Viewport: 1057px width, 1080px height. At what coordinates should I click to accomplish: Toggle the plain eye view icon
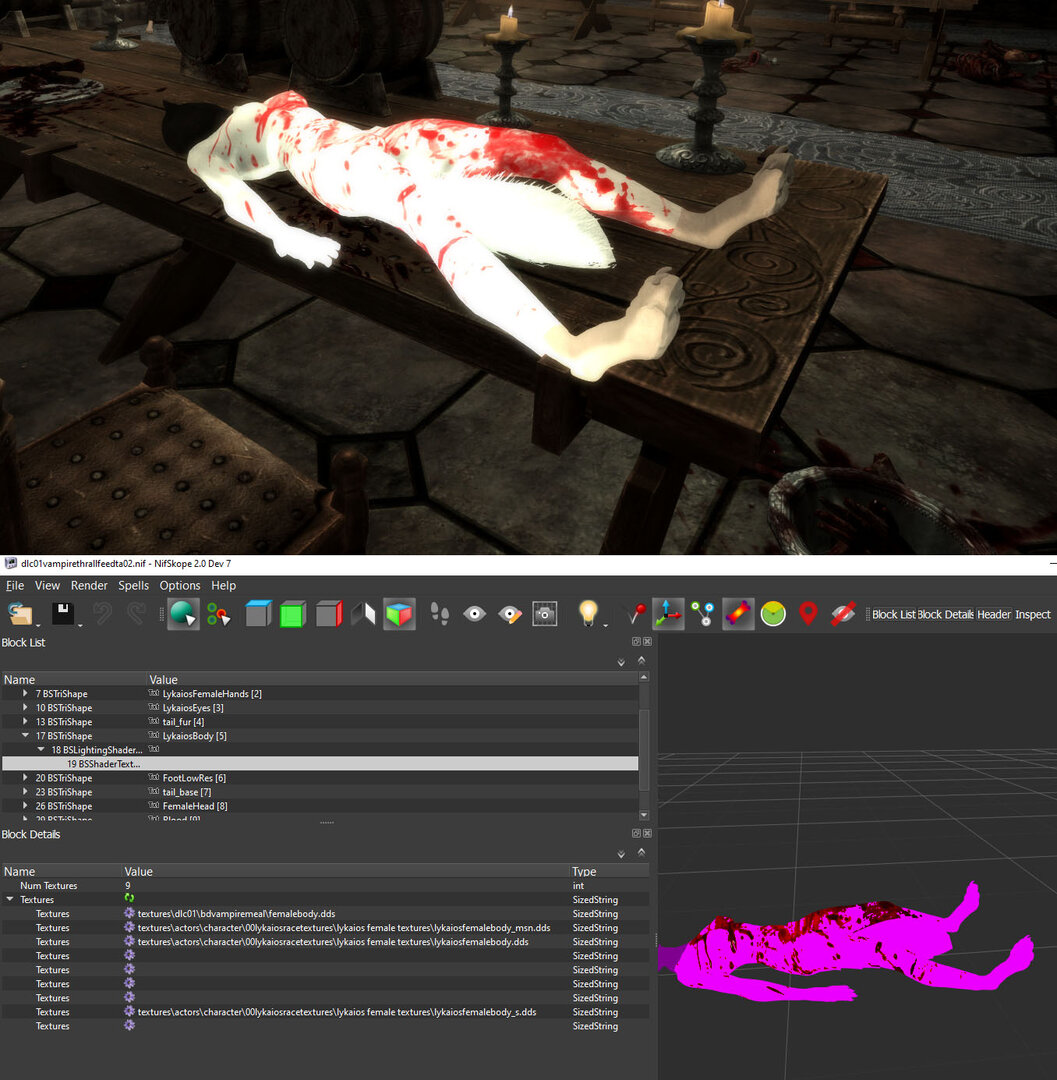474,614
